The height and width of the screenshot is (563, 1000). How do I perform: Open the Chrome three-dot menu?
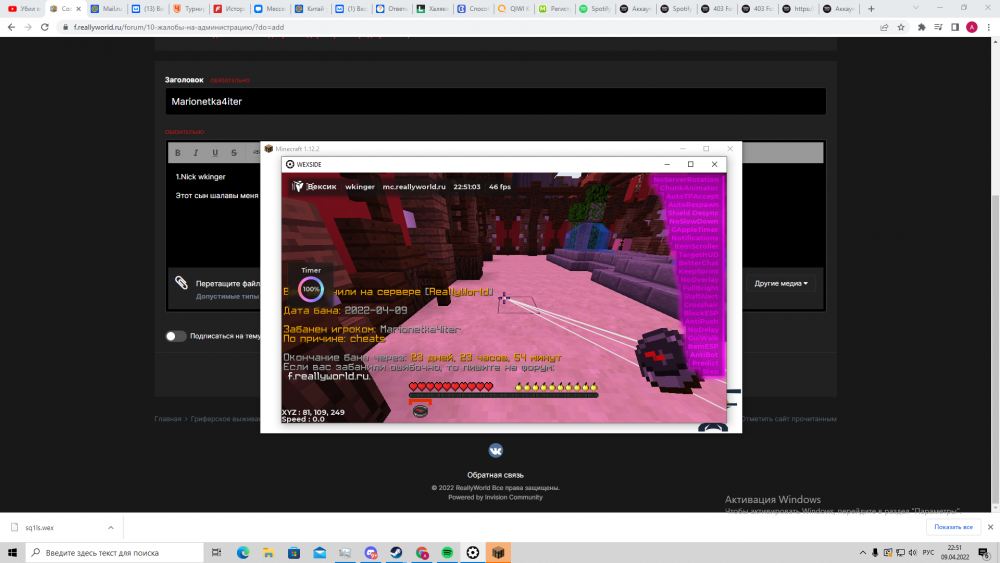click(989, 27)
